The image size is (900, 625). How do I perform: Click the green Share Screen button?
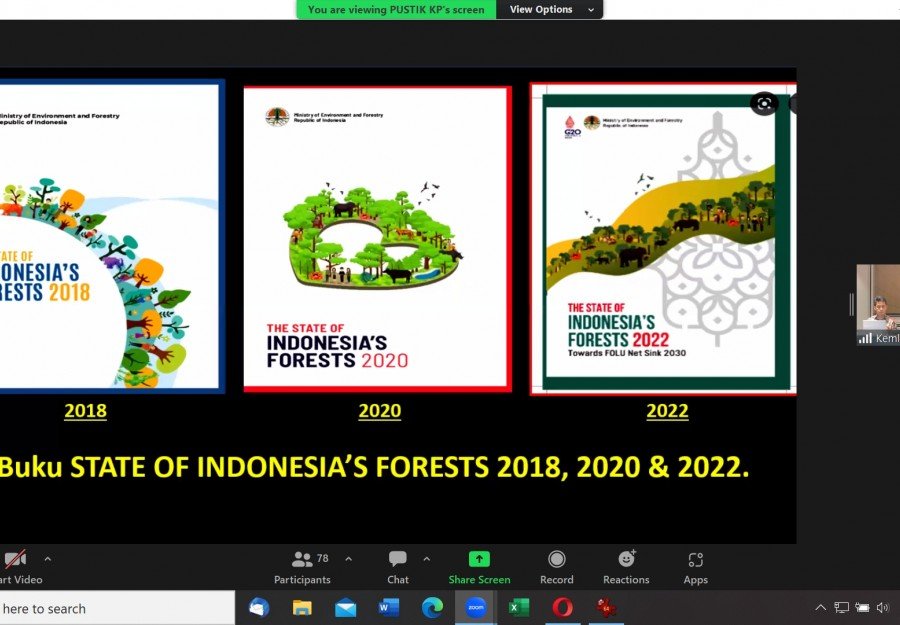[479, 568]
